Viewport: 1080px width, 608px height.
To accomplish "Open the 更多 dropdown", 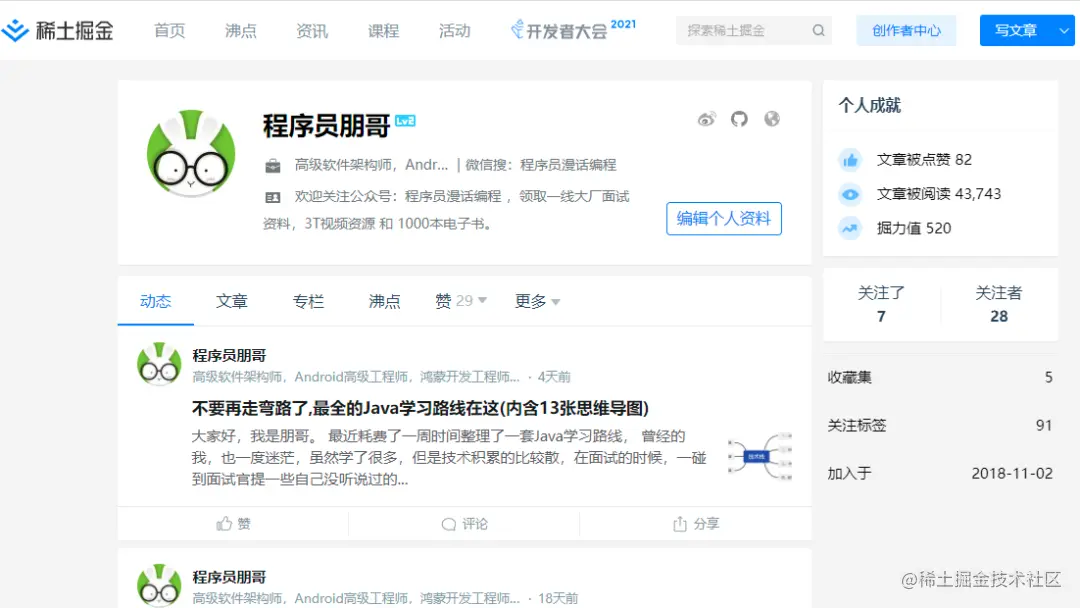I will 537,301.
